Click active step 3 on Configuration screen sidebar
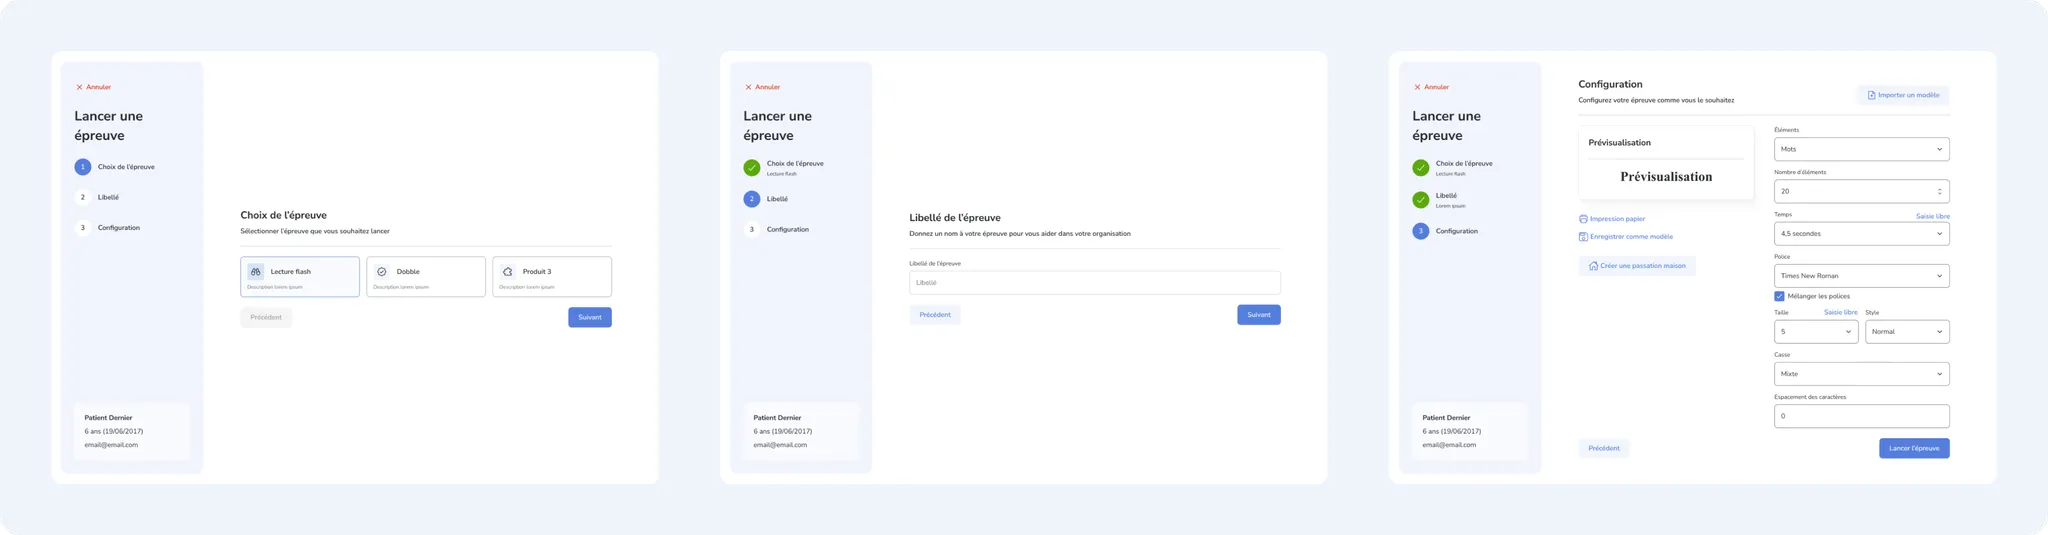Viewport: 2048px width, 535px height. tap(1421, 231)
